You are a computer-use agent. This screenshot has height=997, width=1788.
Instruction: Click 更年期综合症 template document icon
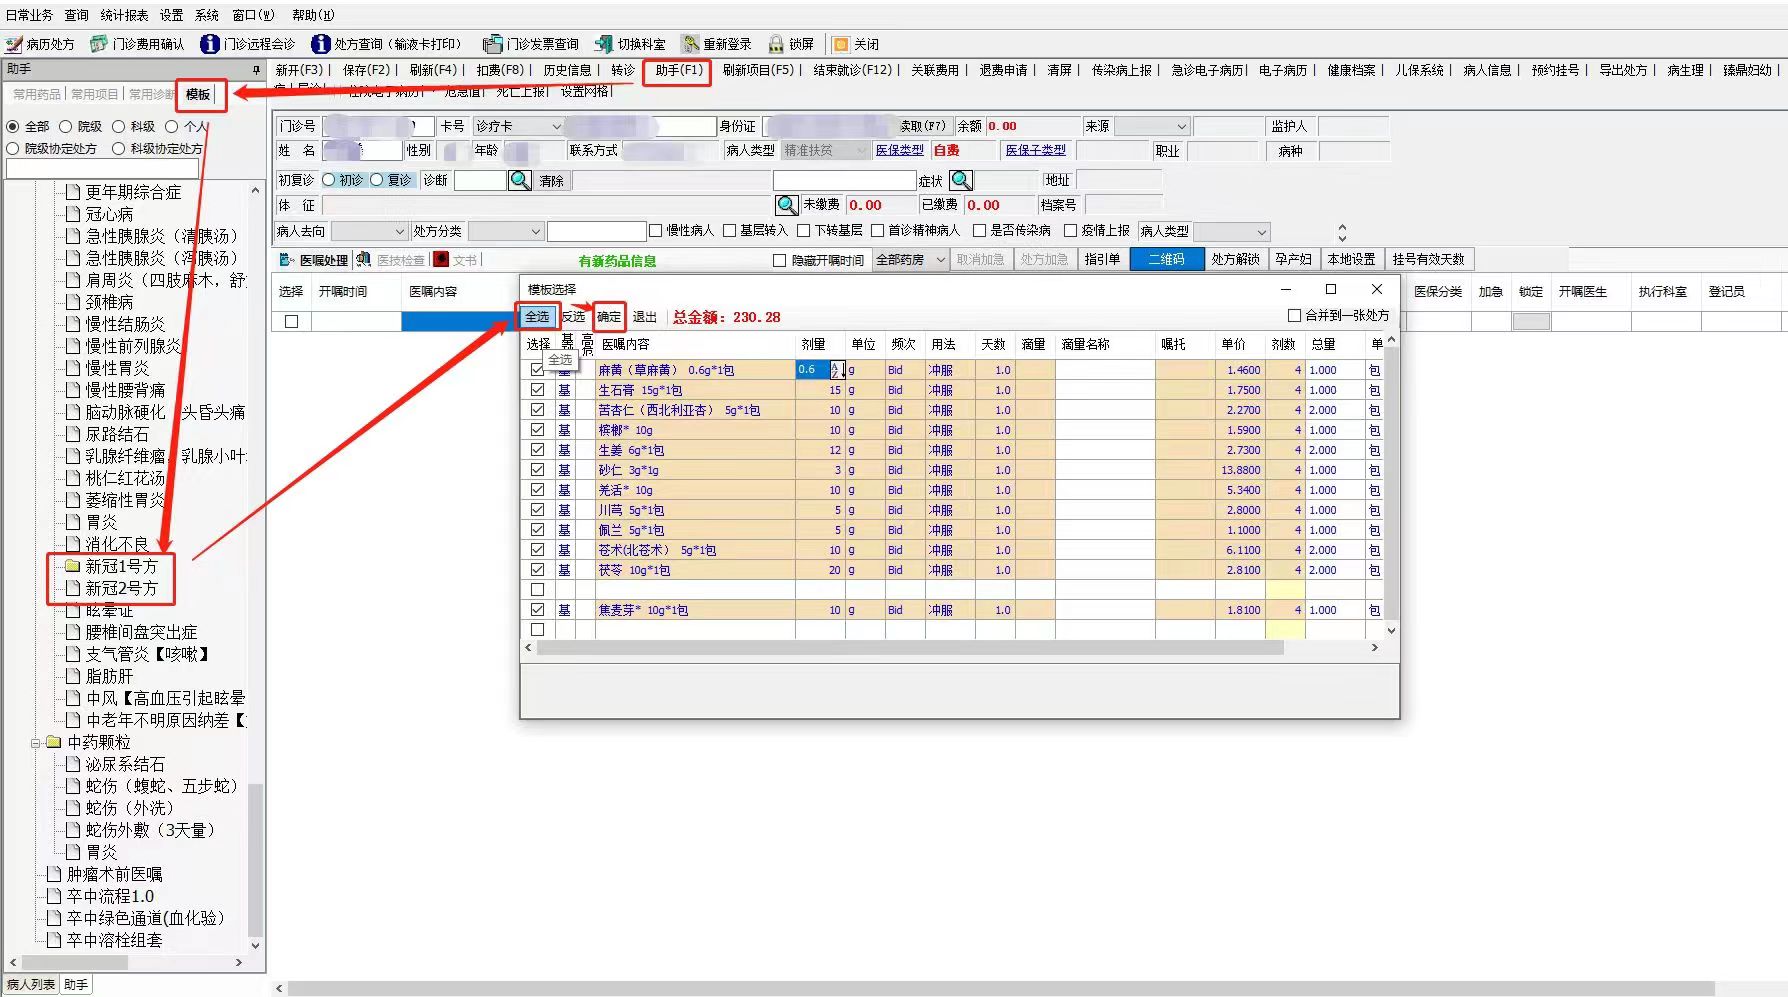72,192
